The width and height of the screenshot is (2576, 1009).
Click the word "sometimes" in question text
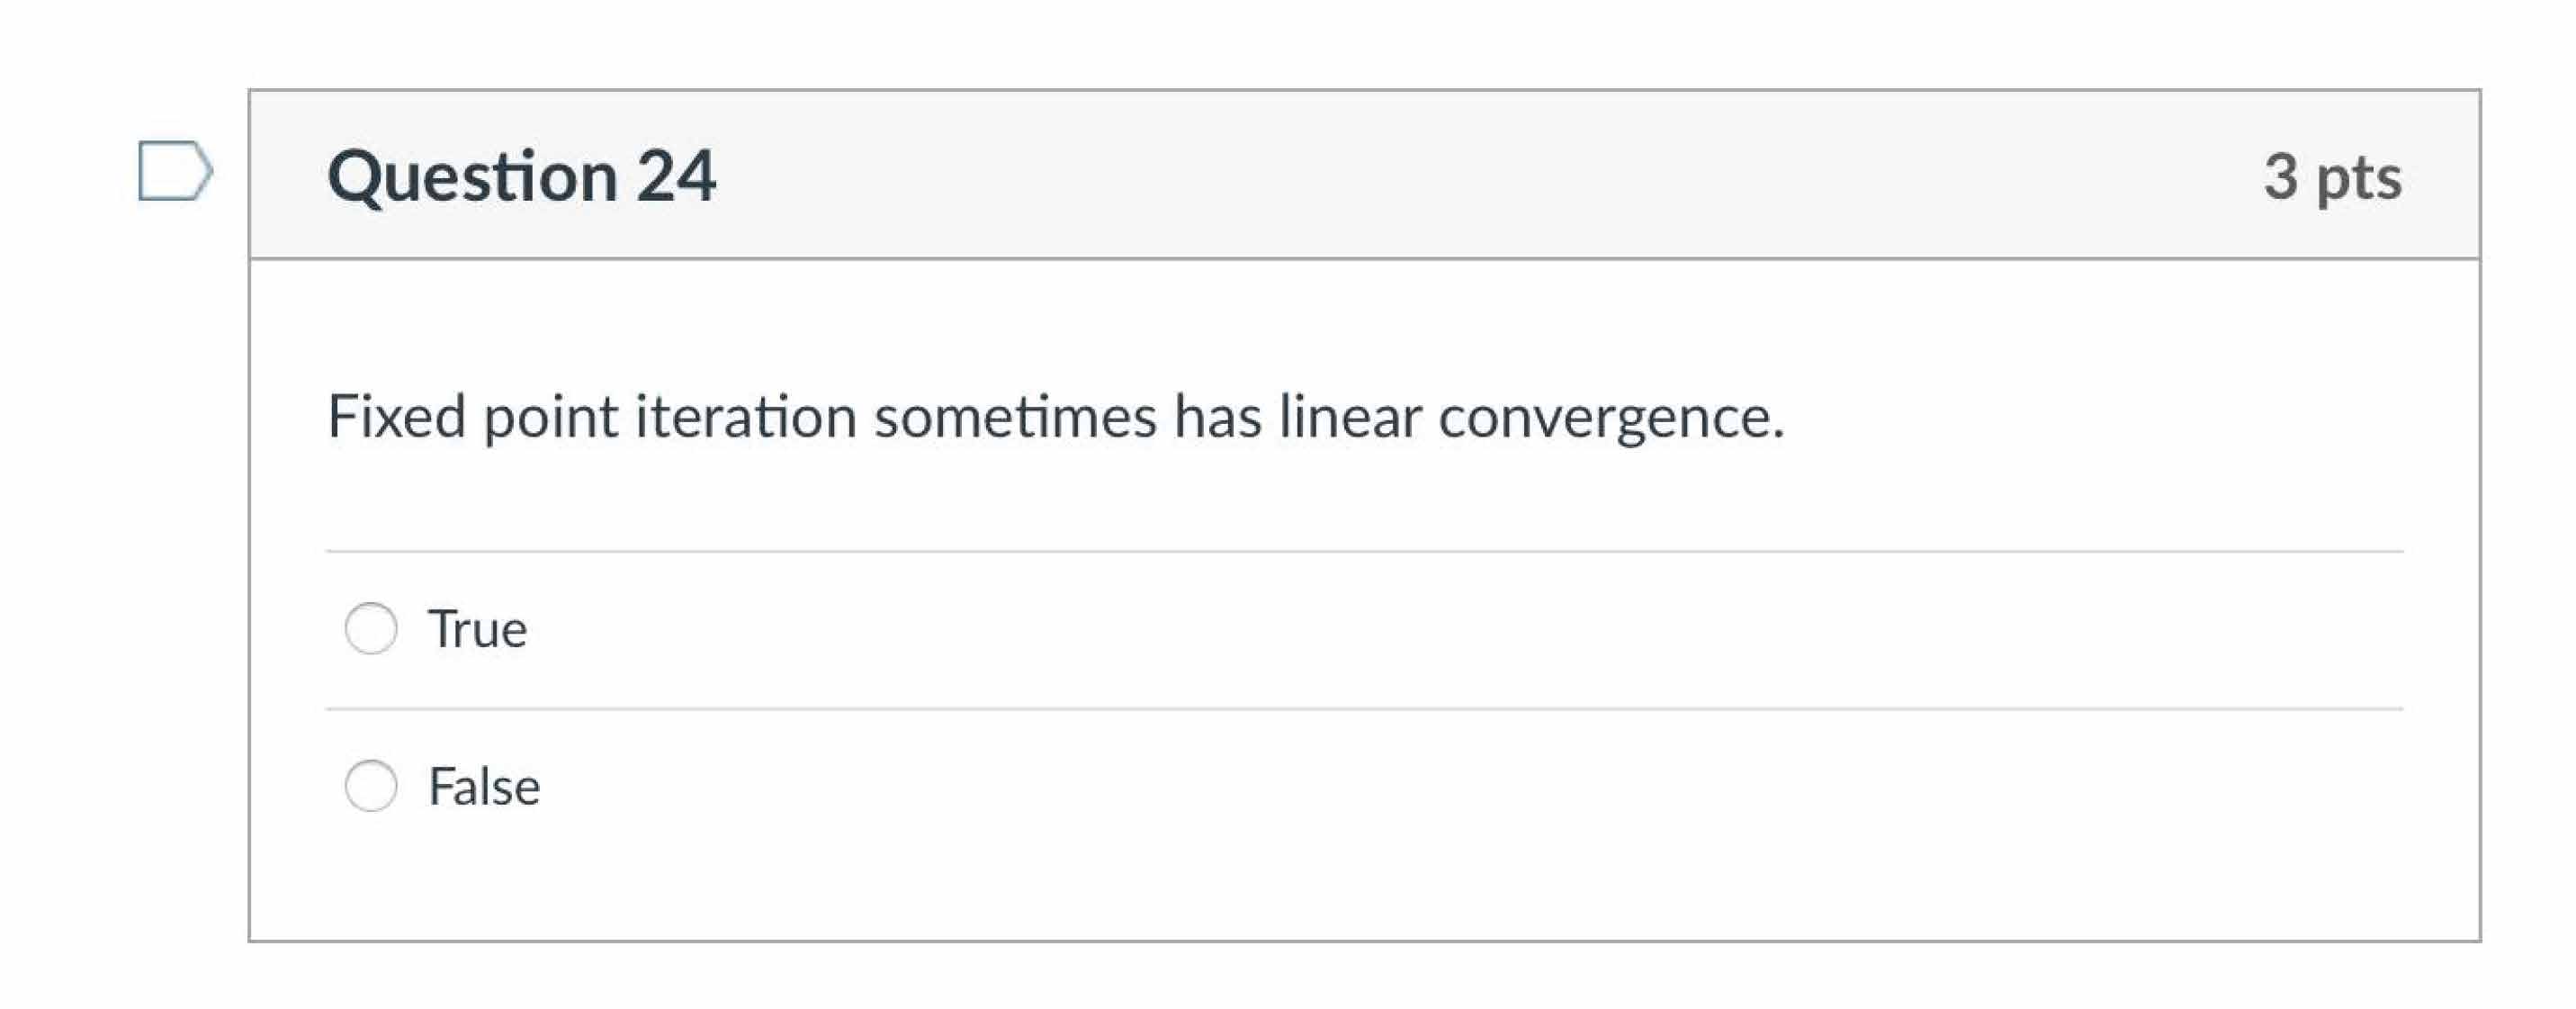(1014, 416)
